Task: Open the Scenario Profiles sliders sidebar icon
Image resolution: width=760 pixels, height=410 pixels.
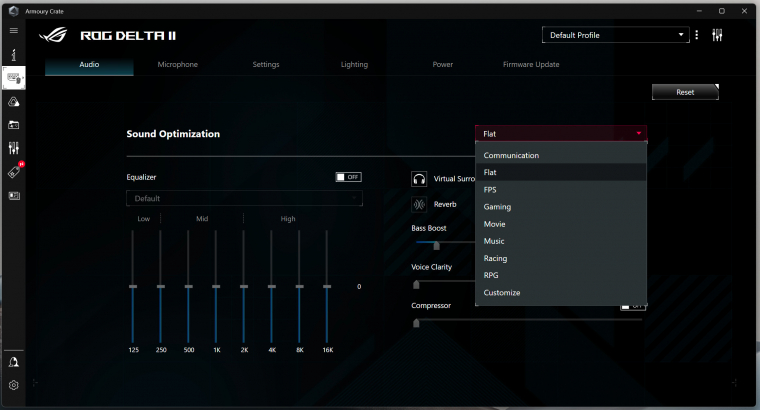Action: [14, 148]
